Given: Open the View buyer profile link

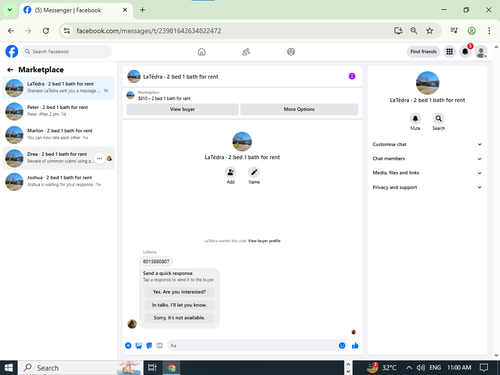Looking at the screenshot, I should 264,241.
